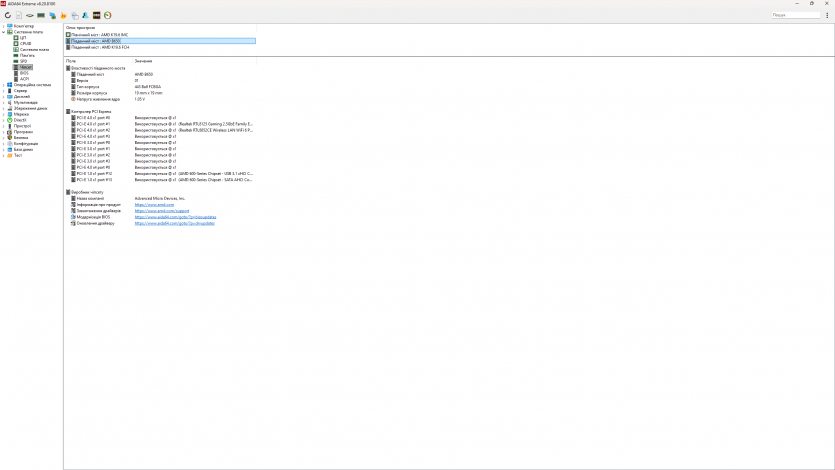Screen dimensions: 835x470
Task: Expand the DirectX tree node
Action: [3, 120]
